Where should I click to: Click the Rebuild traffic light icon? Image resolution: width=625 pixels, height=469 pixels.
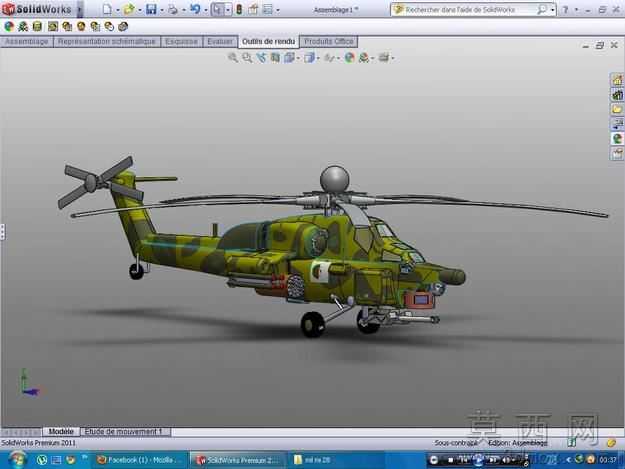(239, 9)
